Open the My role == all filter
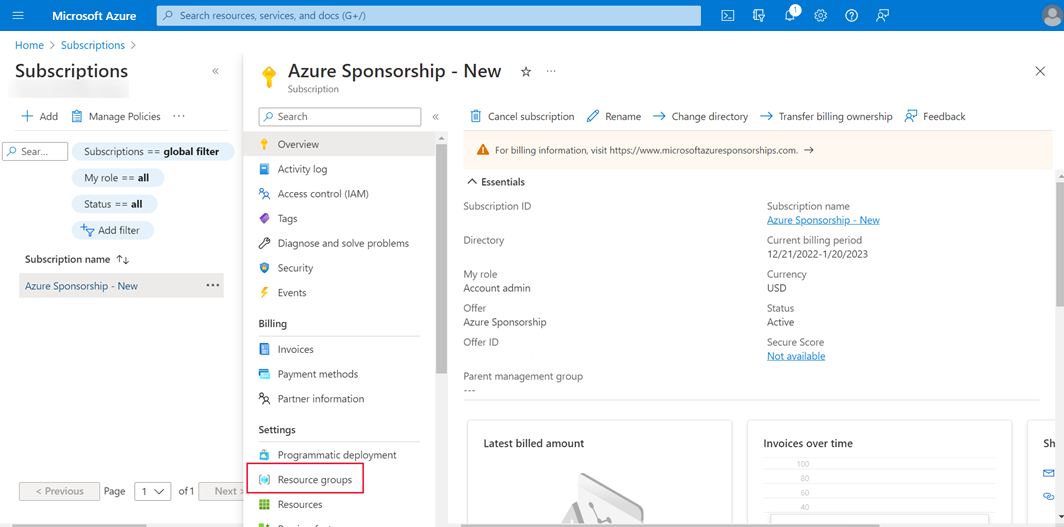The image size is (1064, 527). click(x=117, y=178)
